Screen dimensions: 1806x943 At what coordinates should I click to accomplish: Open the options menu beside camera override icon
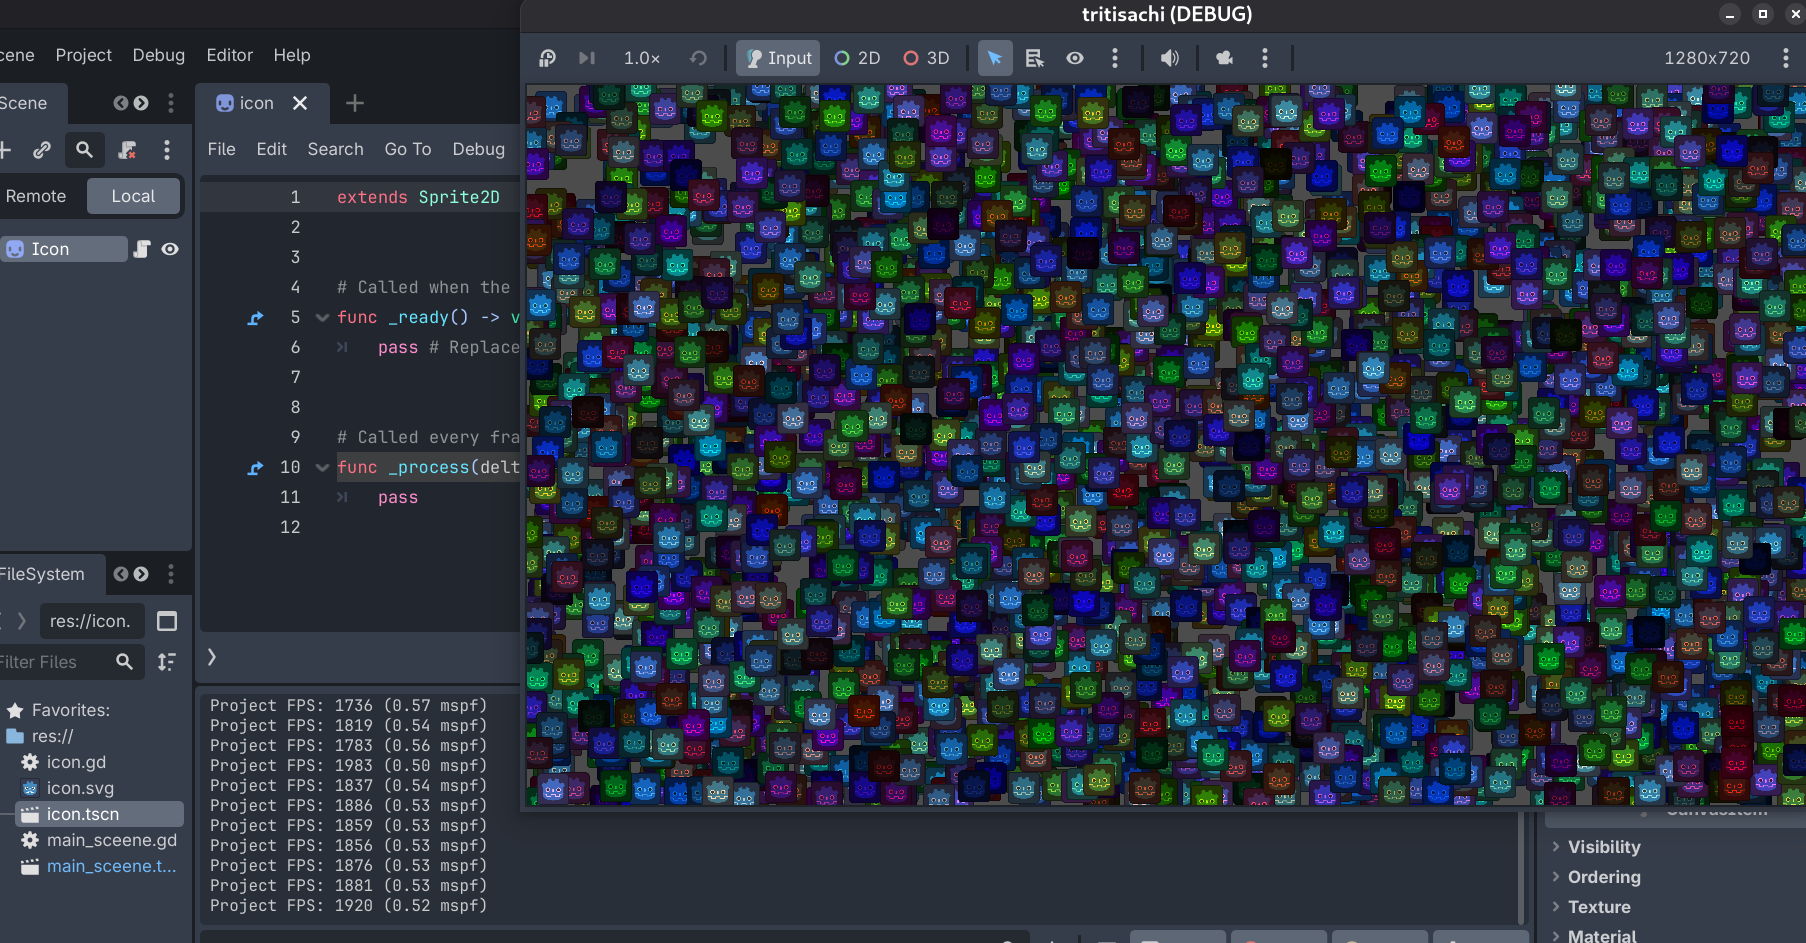[1265, 58]
